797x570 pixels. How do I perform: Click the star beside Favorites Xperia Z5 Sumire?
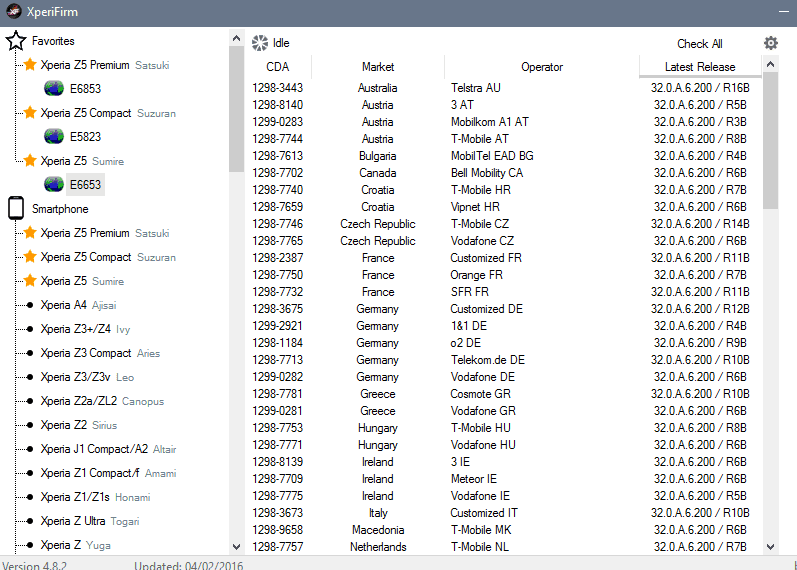pos(30,161)
